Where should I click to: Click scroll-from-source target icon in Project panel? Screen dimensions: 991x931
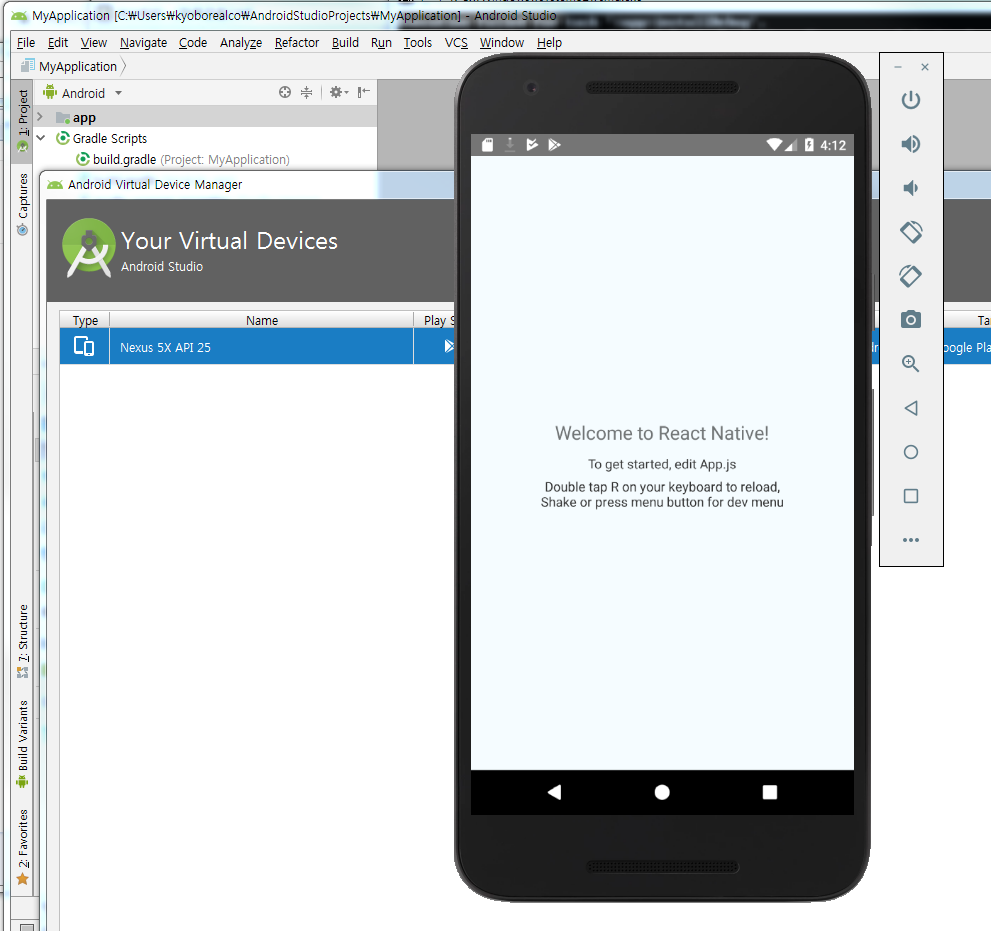click(x=285, y=92)
